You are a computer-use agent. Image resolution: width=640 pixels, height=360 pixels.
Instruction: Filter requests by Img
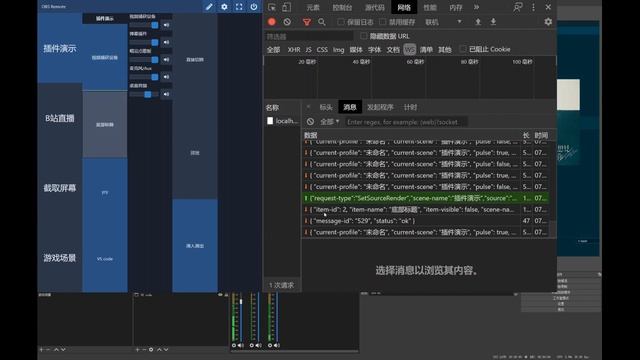tap(338, 49)
